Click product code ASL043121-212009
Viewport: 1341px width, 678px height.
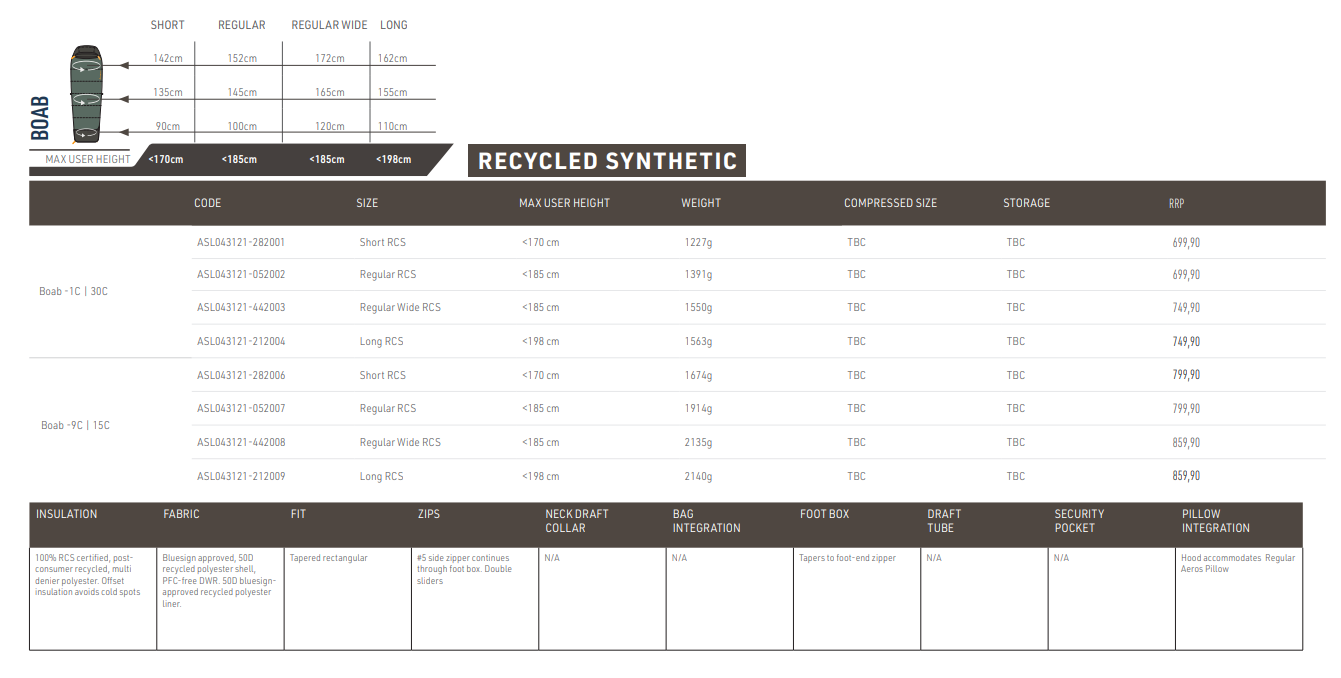point(241,476)
